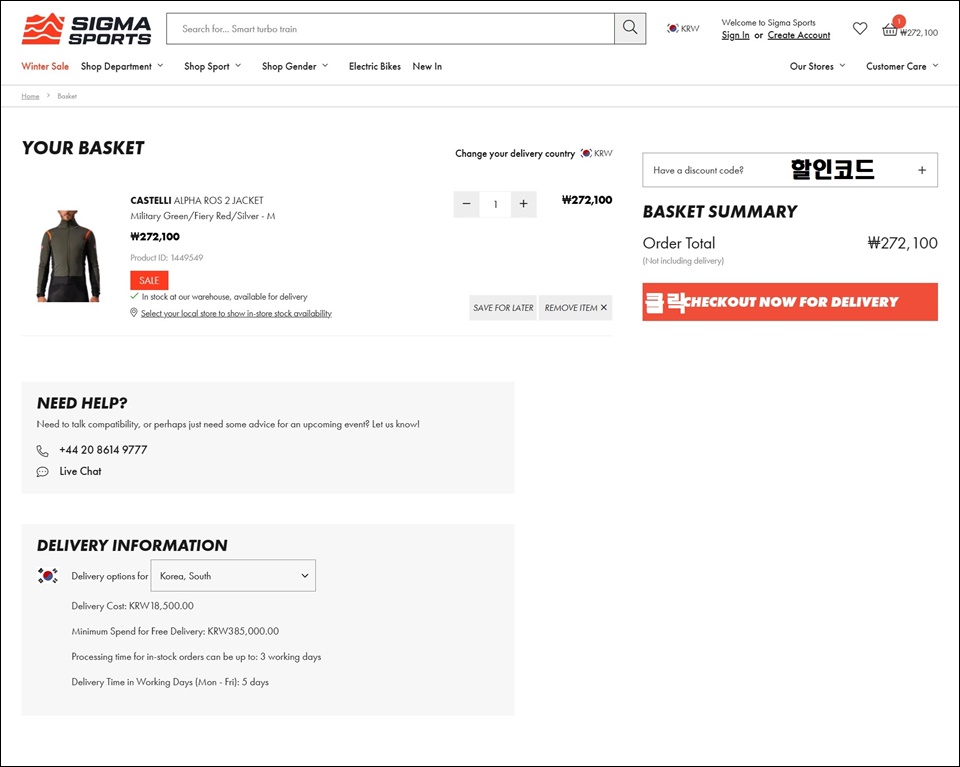960x767 pixels.
Task: Click the Remove Item button
Action: (x=576, y=308)
